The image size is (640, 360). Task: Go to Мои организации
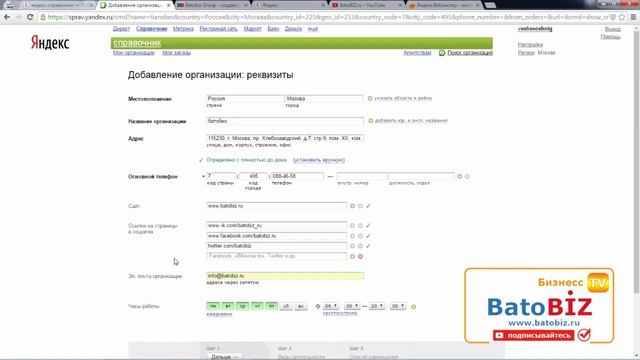click(133, 53)
